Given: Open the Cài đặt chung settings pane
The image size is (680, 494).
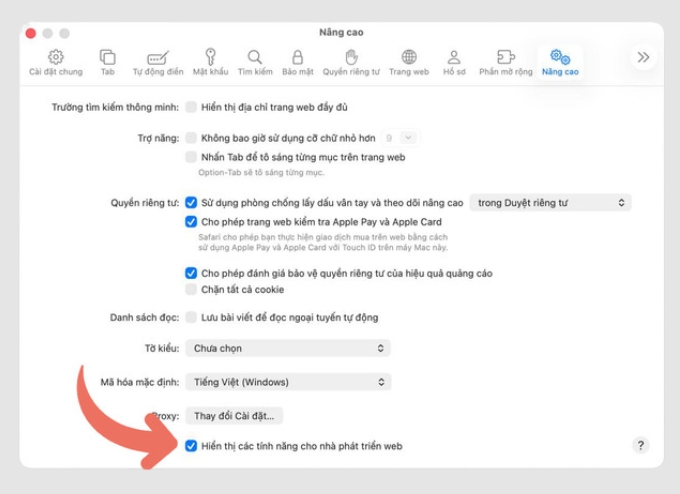Looking at the screenshot, I should pos(56,63).
